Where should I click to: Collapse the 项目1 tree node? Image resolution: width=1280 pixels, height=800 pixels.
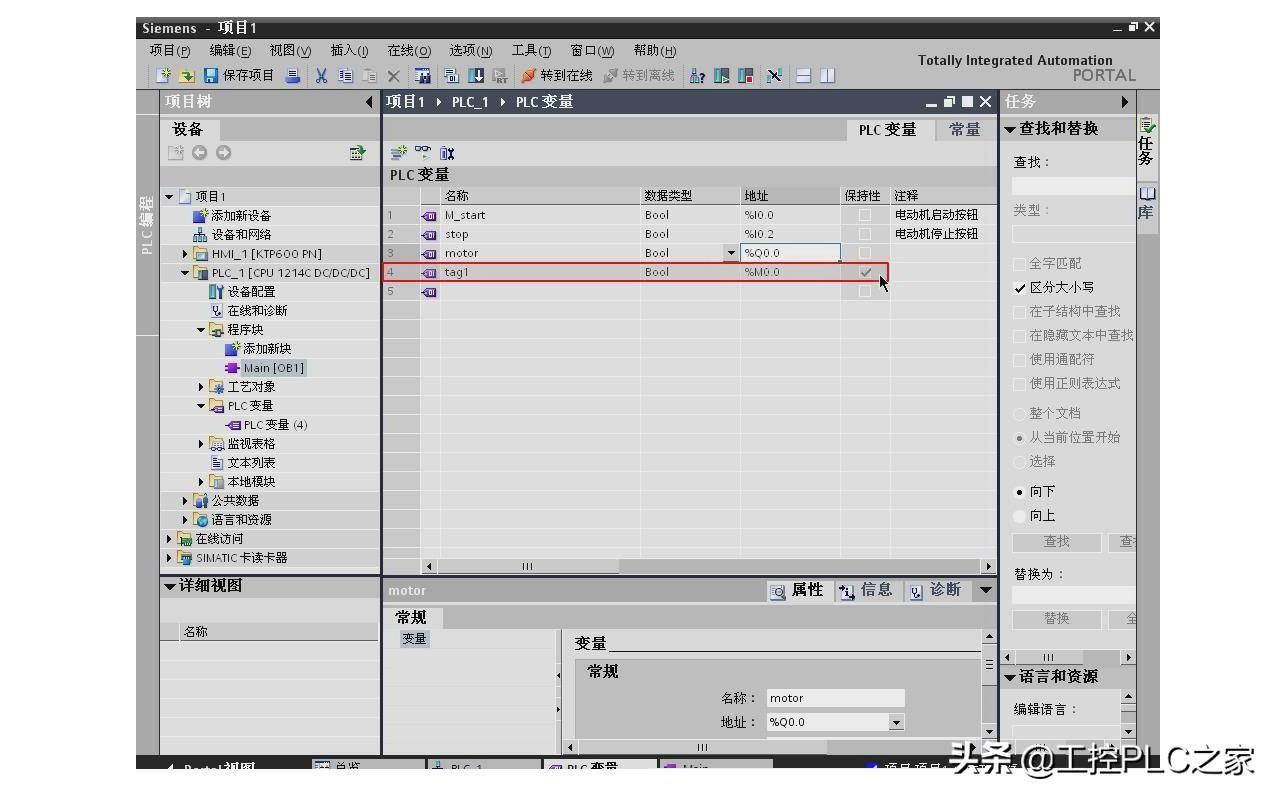[169, 197]
